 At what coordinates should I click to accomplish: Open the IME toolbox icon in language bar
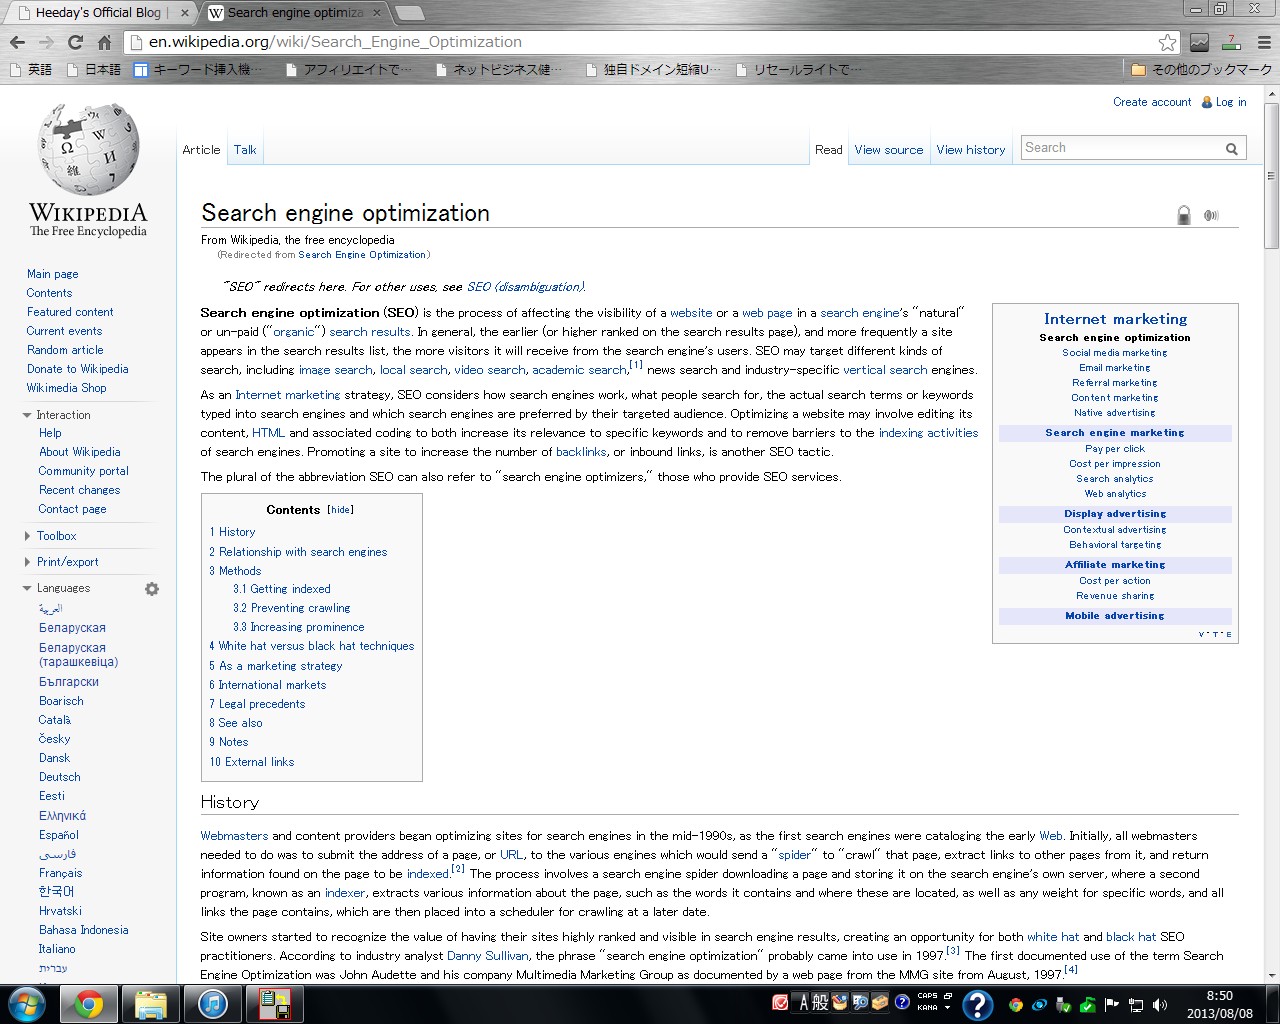coord(880,1003)
